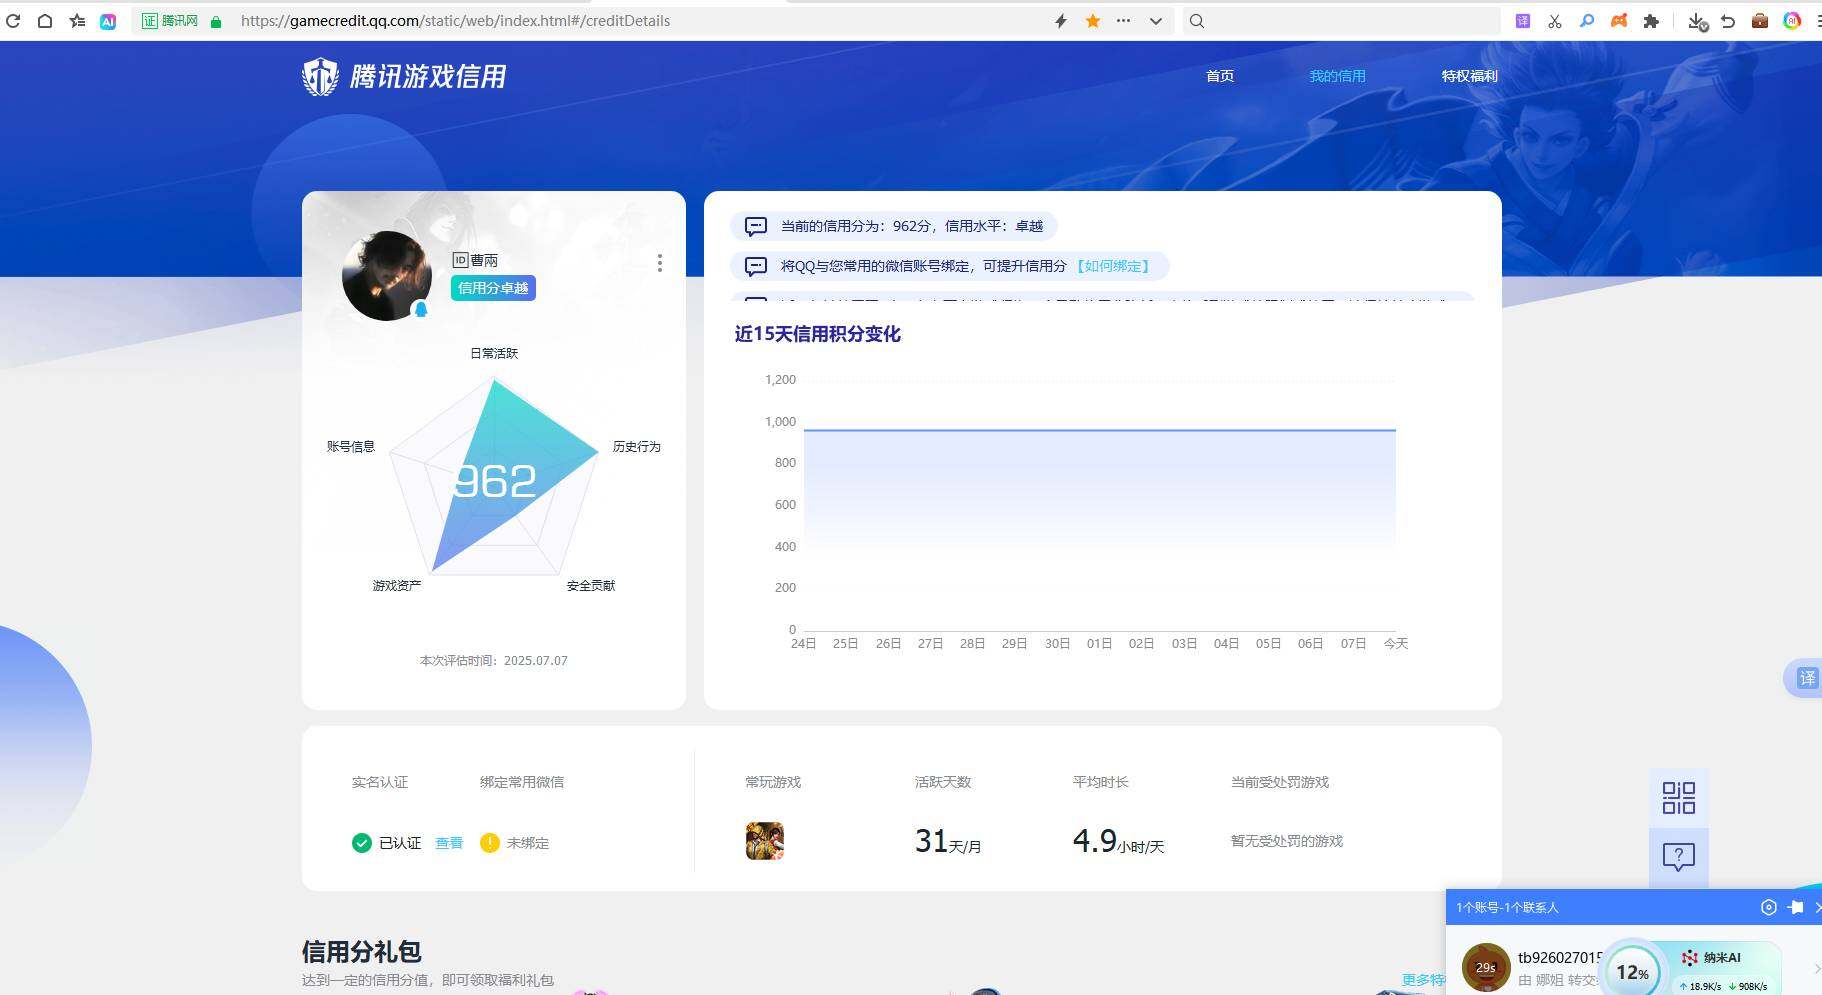The height and width of the screenshot is (995, 1822).
Task: Switch to the 特权福利 nav item
Action: click(1468, 75)
